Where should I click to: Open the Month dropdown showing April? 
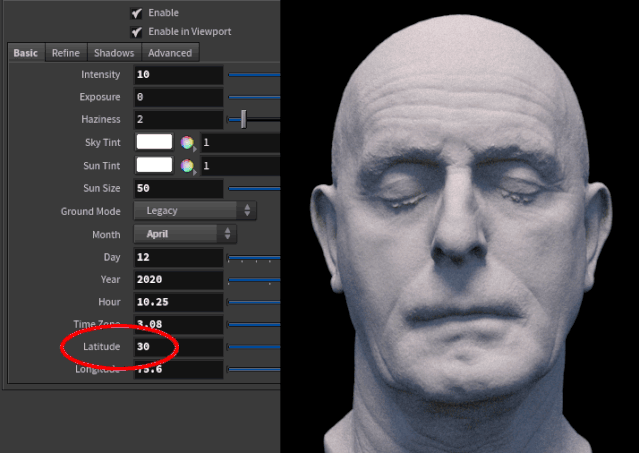click(x=185, y=234)
